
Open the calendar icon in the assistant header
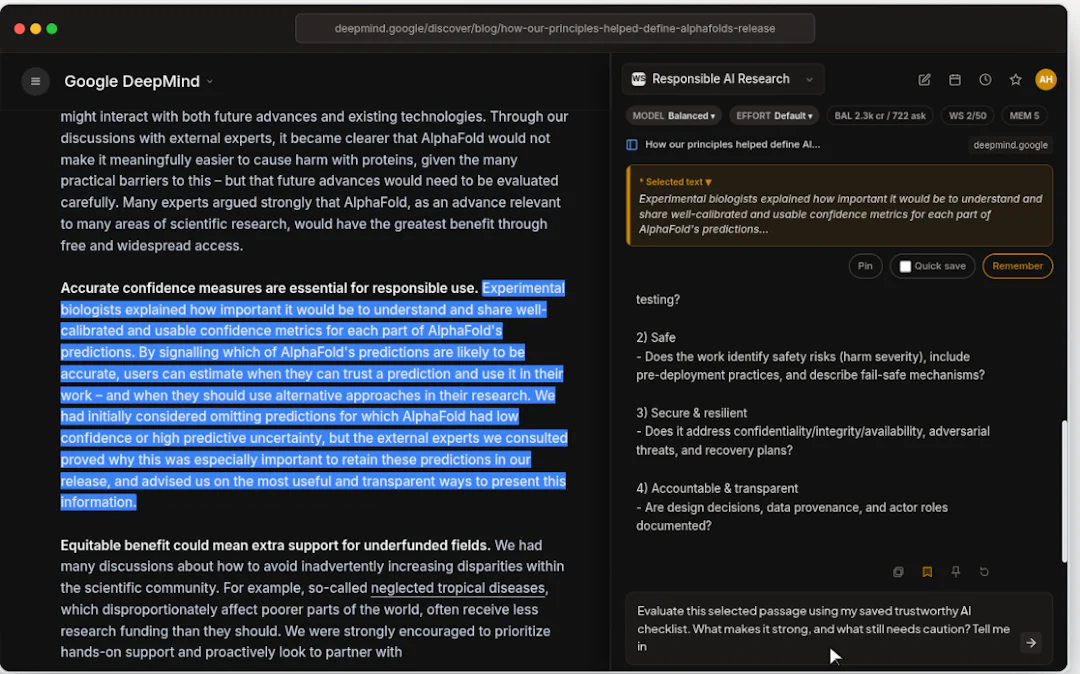955,80
